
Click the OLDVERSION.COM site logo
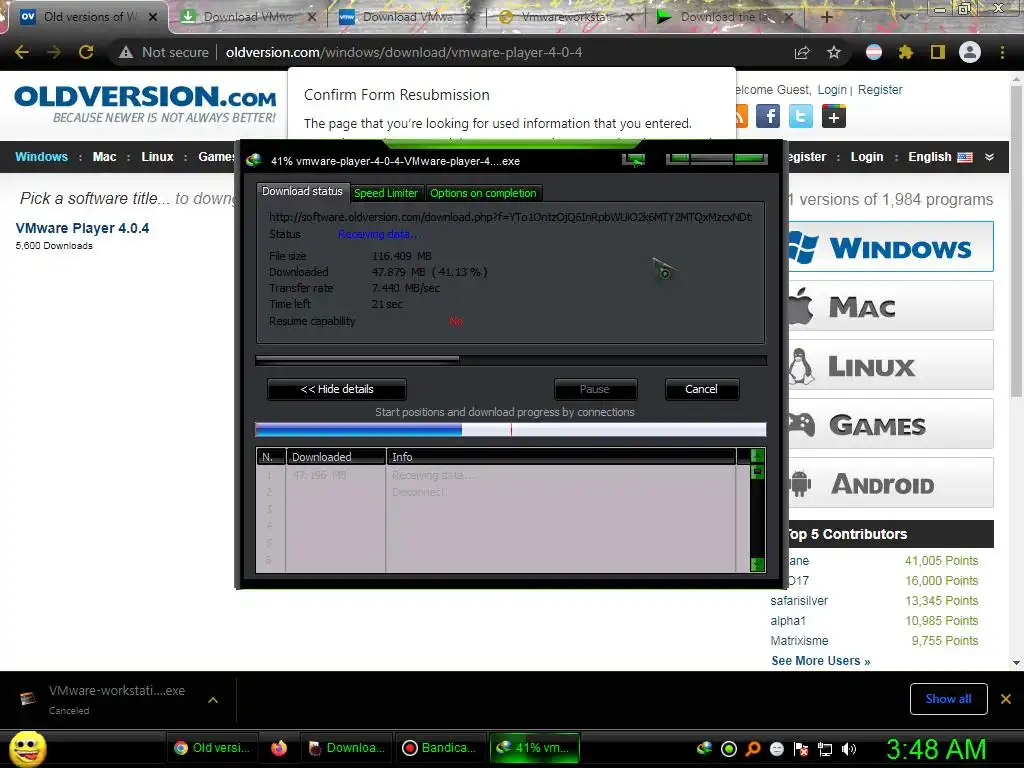click(x=145, y=103)
